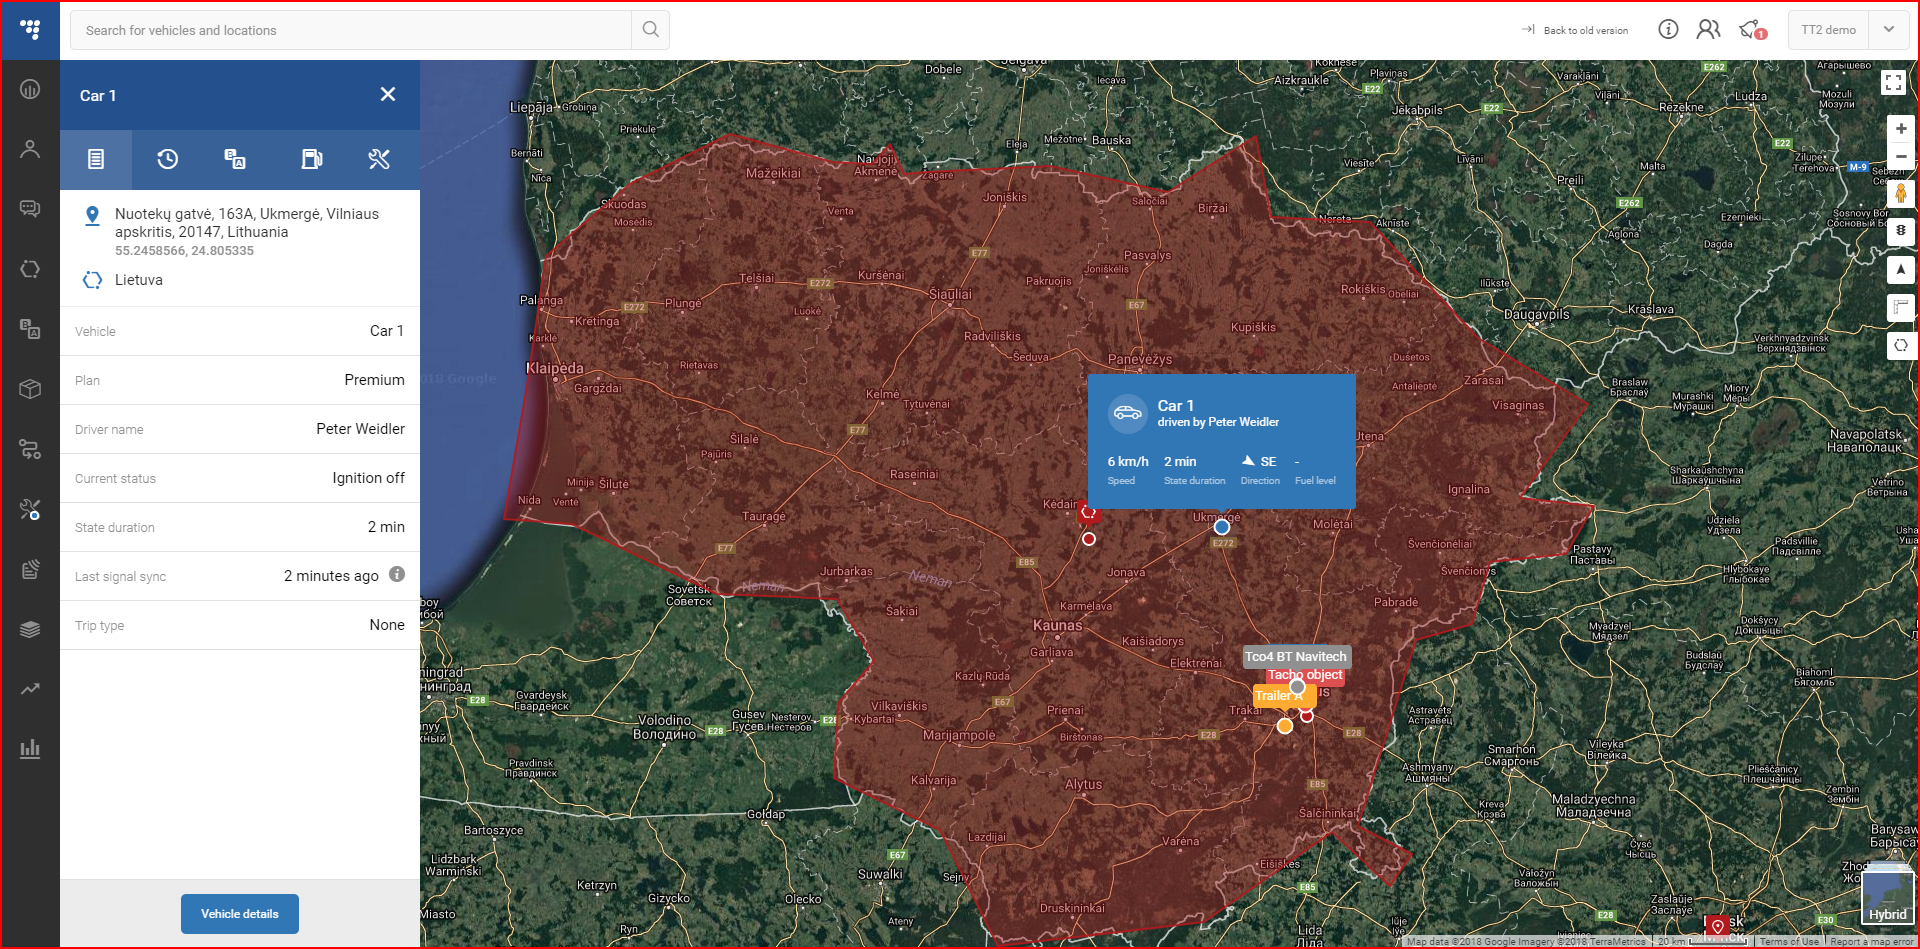Click the 6 km/h speed value in popup
The image size is (1920, 949).
point(1128,461)
